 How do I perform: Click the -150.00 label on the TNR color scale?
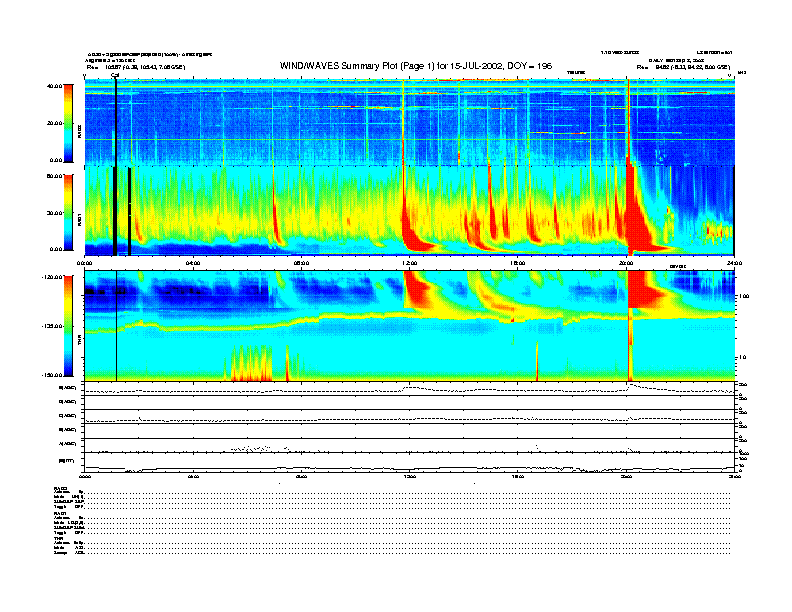tap(53, 375)
